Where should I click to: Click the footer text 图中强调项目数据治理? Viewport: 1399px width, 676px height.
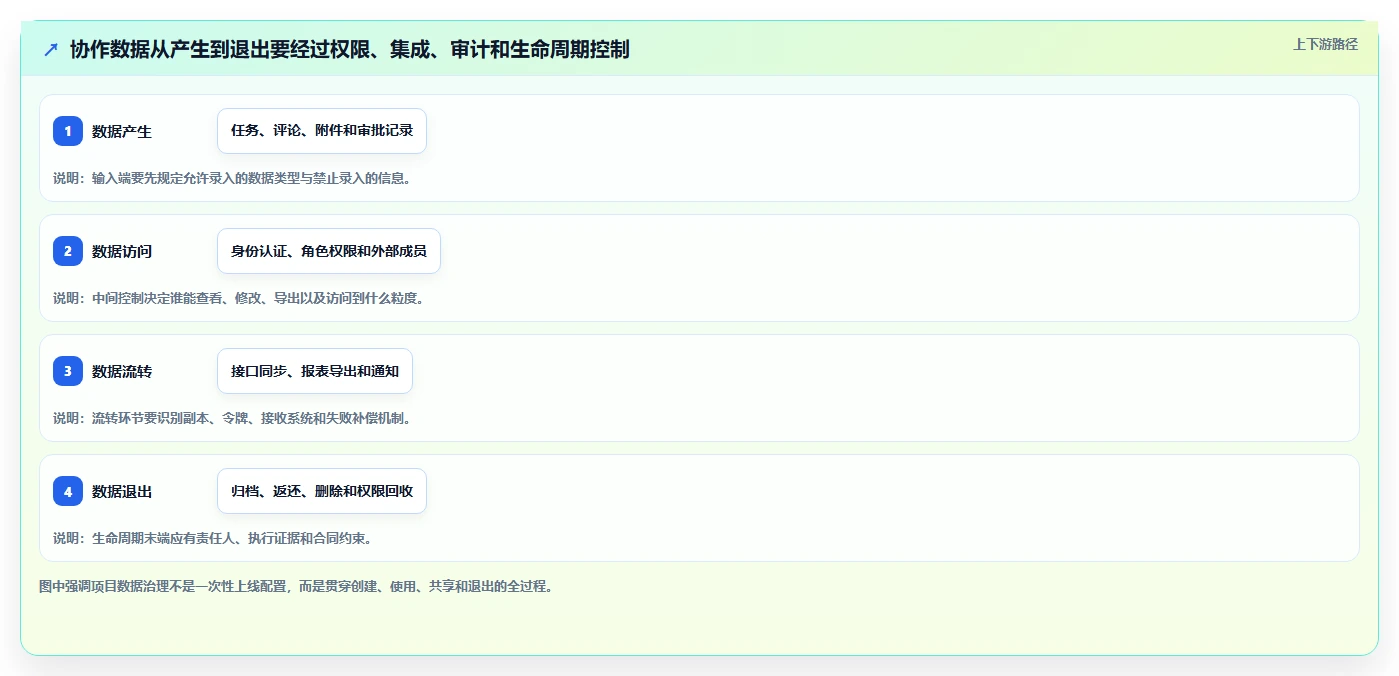point(296,586)
